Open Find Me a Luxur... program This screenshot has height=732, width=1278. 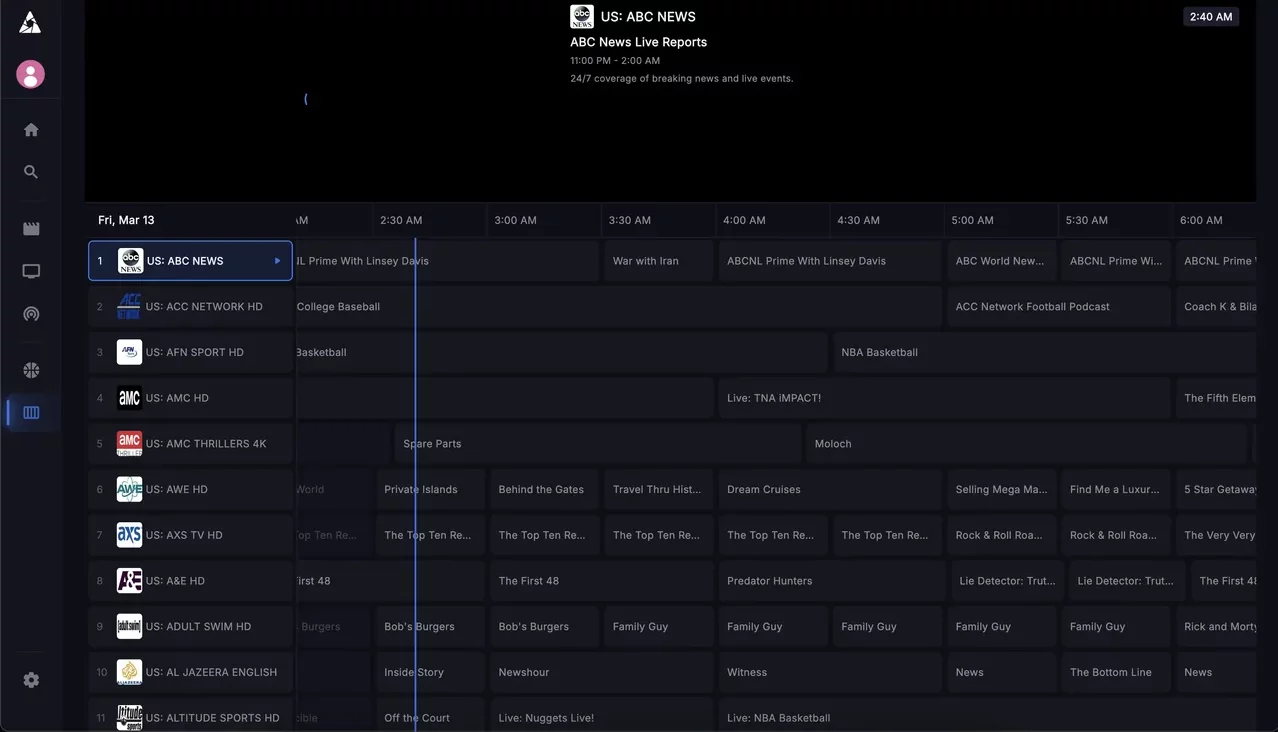(1116, 489)
